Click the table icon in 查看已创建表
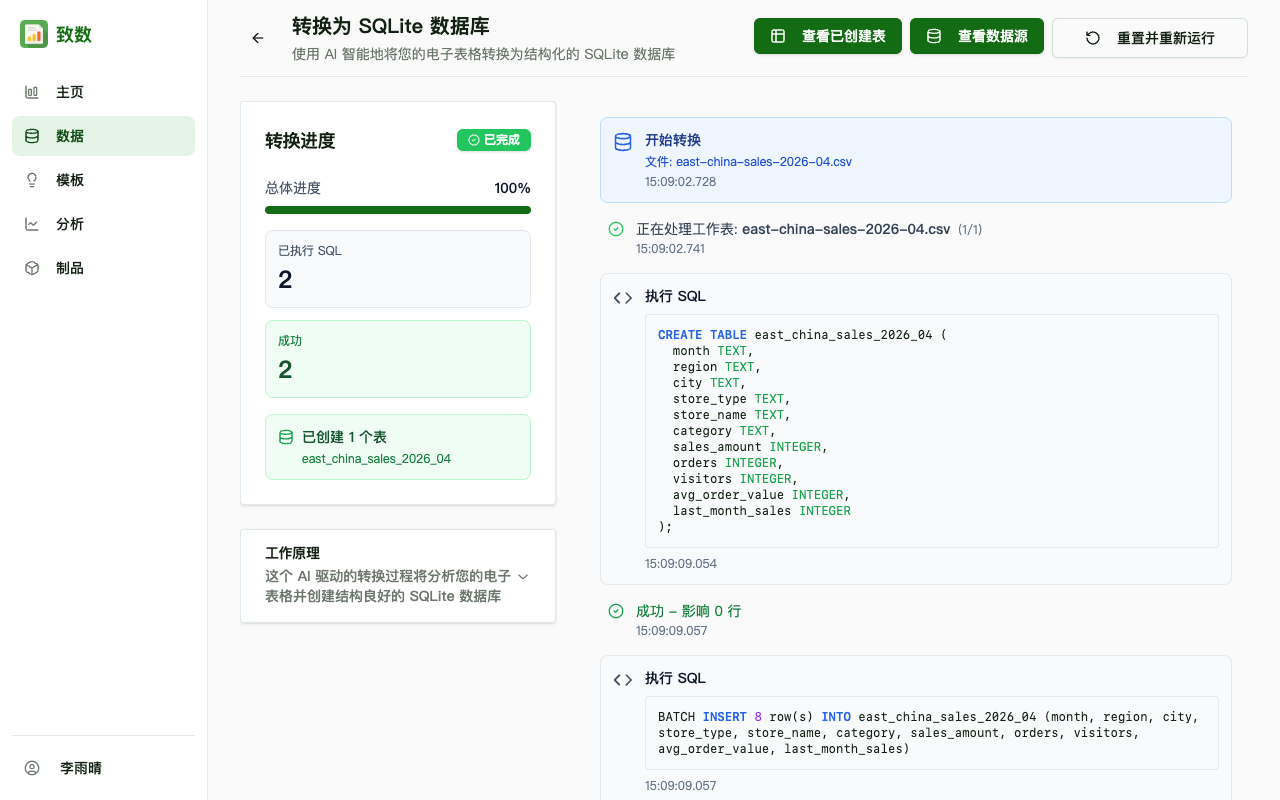The height and width of the screenshot is (800, 1280). click(778, 36)
